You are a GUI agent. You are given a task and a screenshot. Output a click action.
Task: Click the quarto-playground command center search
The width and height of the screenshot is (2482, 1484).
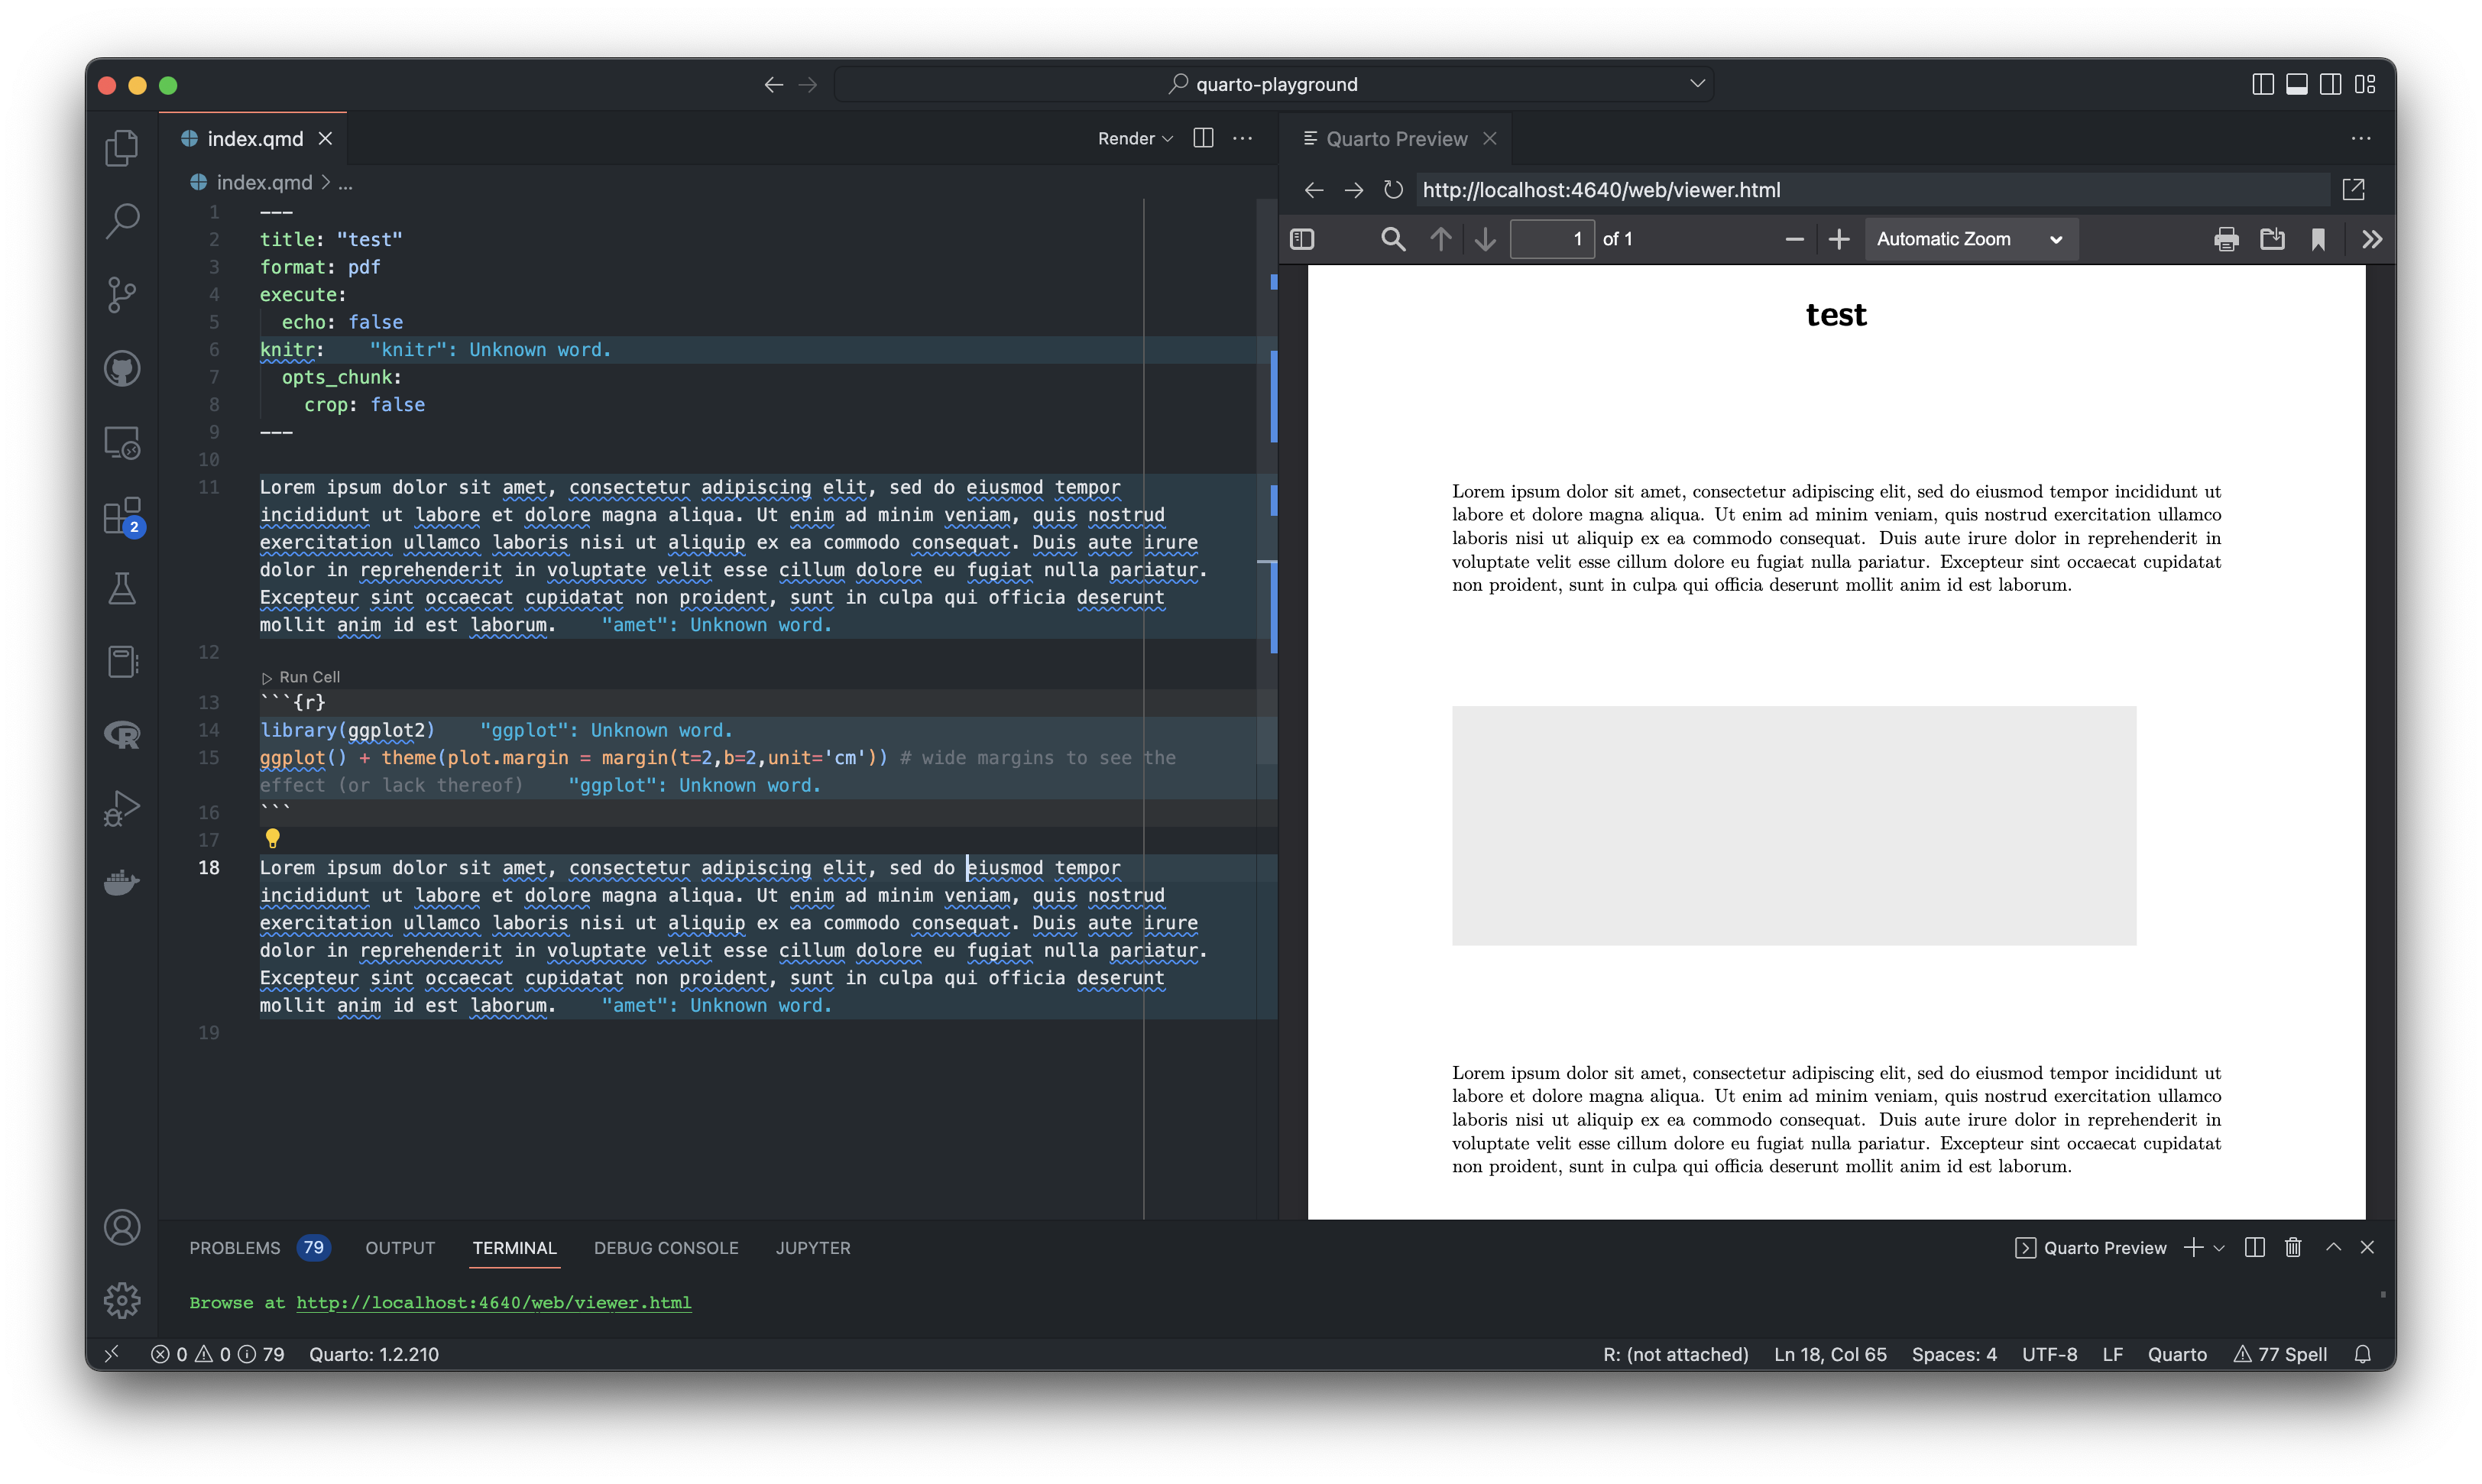coord(1273,84)
